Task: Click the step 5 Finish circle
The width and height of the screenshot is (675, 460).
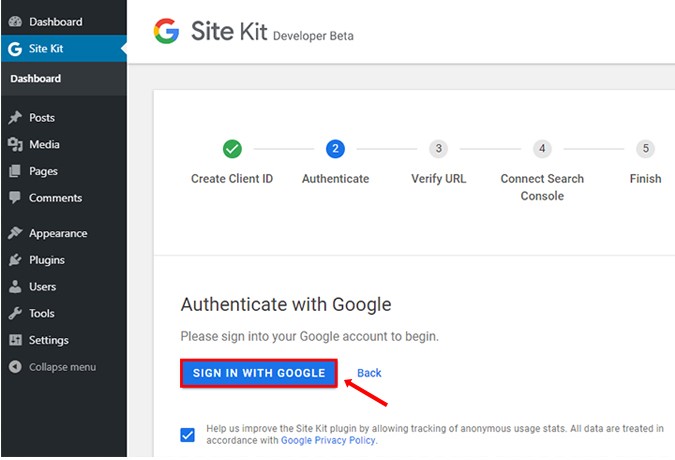Action: (x=645, y=149)
